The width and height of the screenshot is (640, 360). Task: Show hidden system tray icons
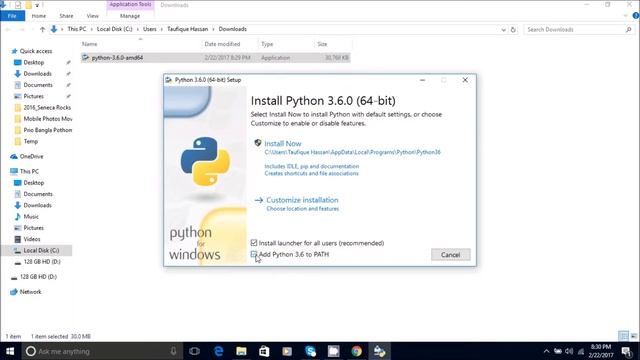[x=546, y=351]
